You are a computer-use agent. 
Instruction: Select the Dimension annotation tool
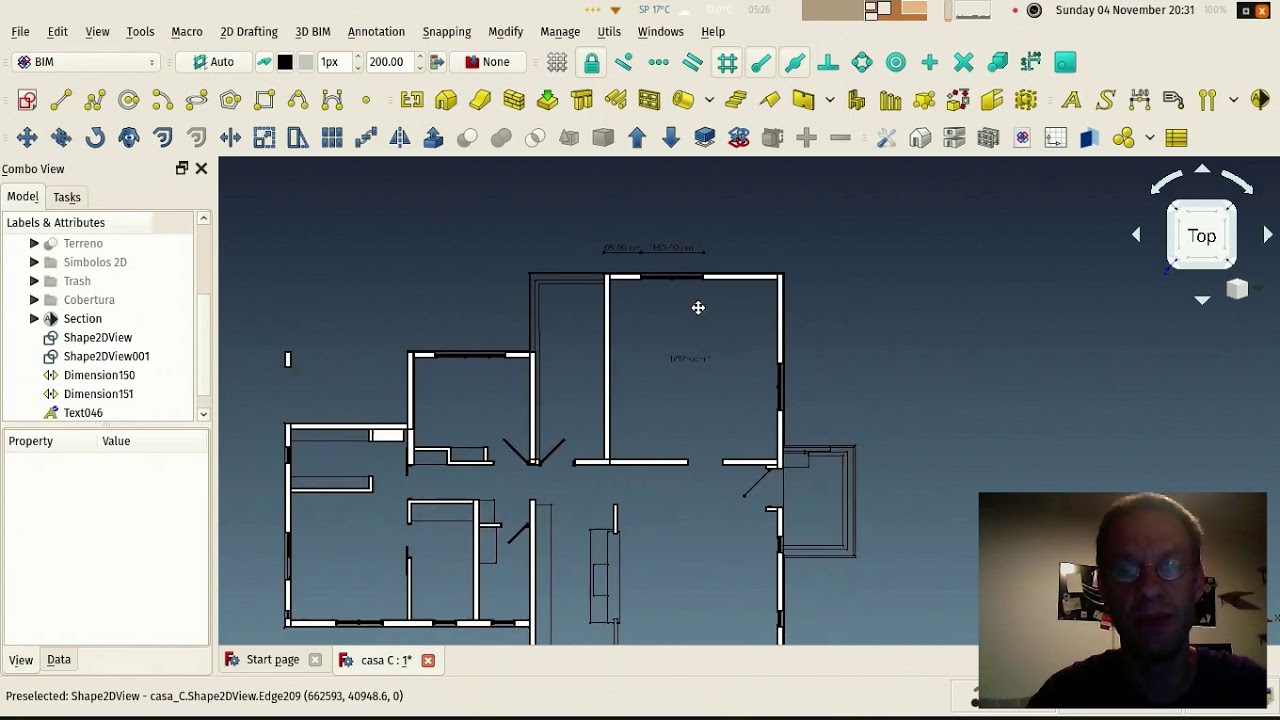pos(1139,100)
